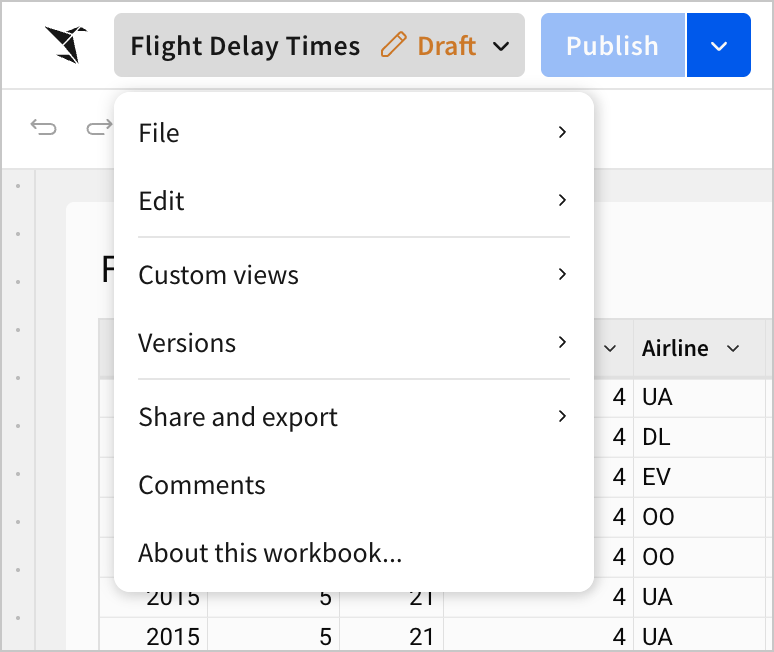Open the Flight Delay Times workbook dropdown
The width and height of the screenshot is (774, 652).
pos(502,46)
